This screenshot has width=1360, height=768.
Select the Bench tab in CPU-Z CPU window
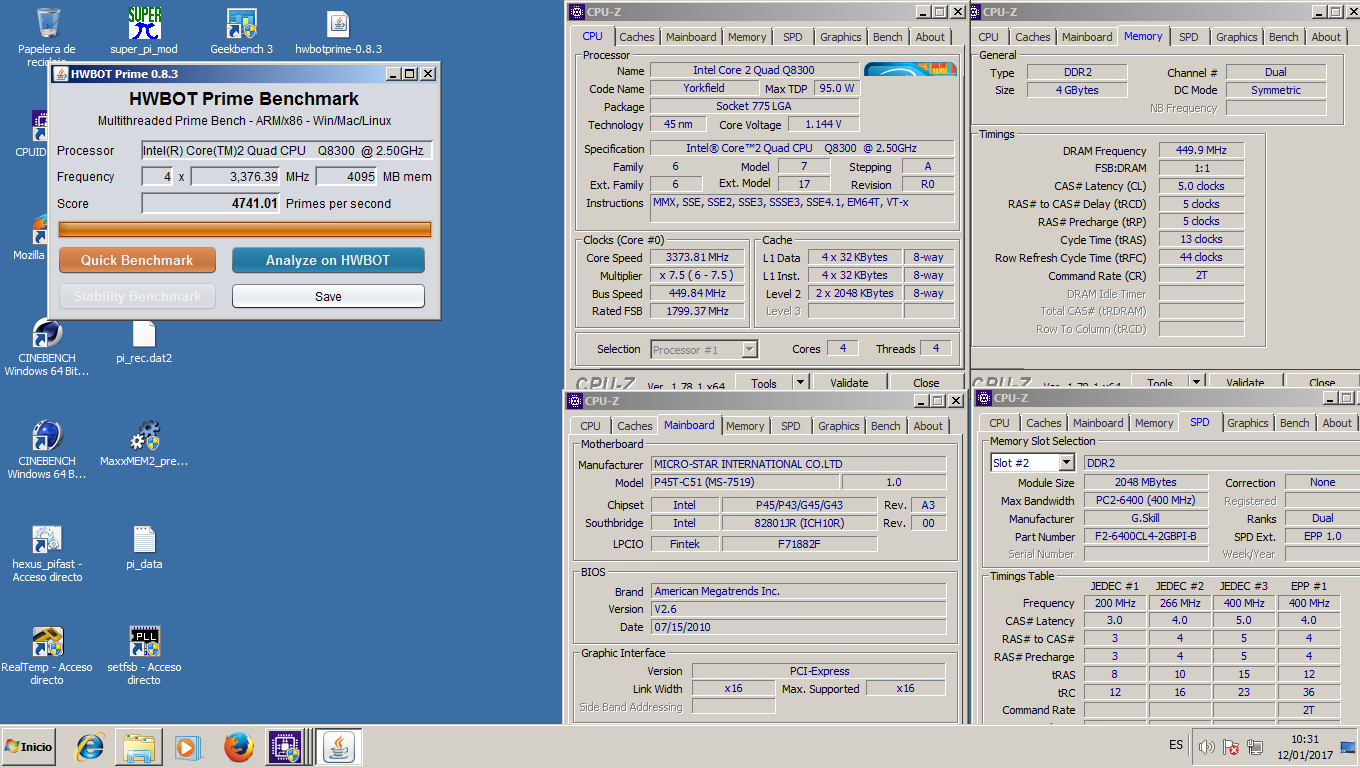click(x=887, y=37)
